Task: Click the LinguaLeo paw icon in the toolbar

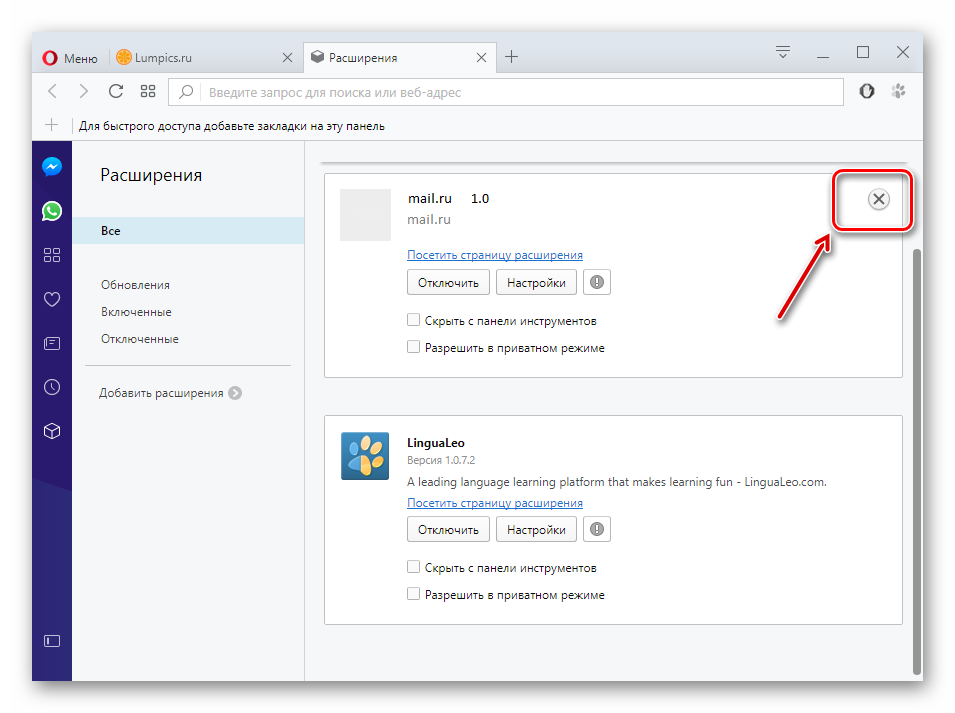Action: tap(898, 91)
